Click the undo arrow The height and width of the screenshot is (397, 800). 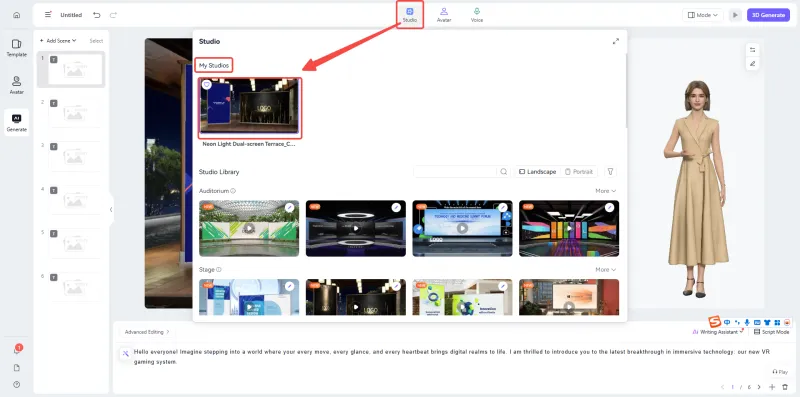tap(96, 15)
